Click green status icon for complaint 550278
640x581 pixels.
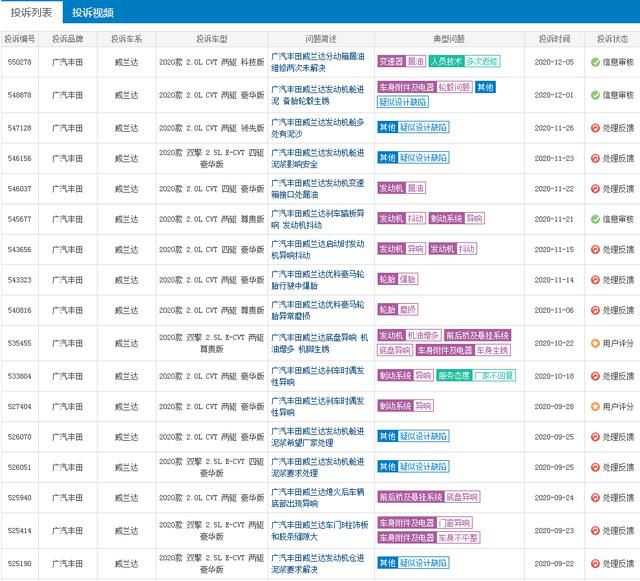tap(595, 62)
